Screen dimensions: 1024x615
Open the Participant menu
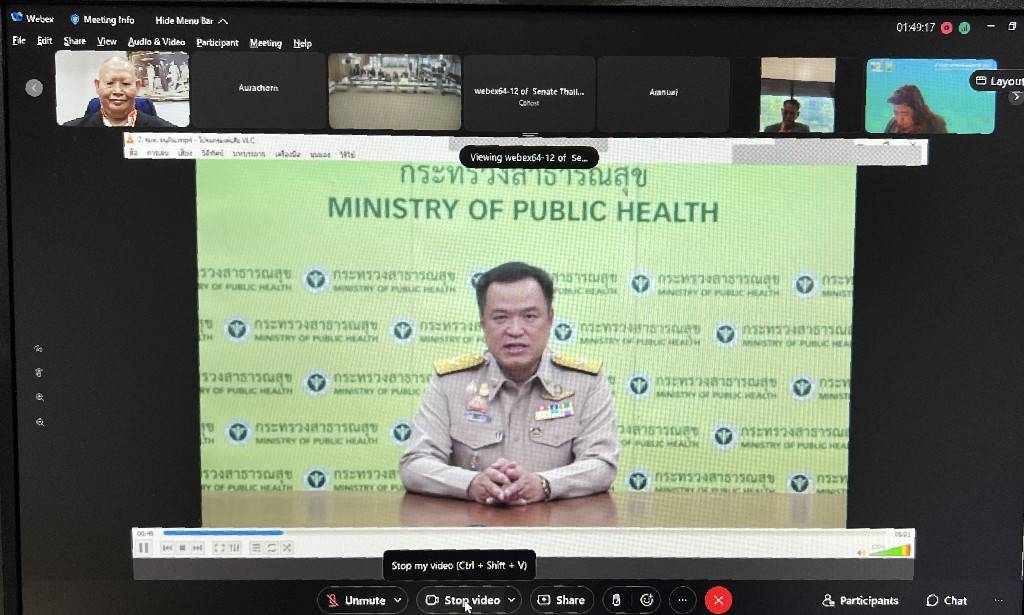[x=217, y=42]
